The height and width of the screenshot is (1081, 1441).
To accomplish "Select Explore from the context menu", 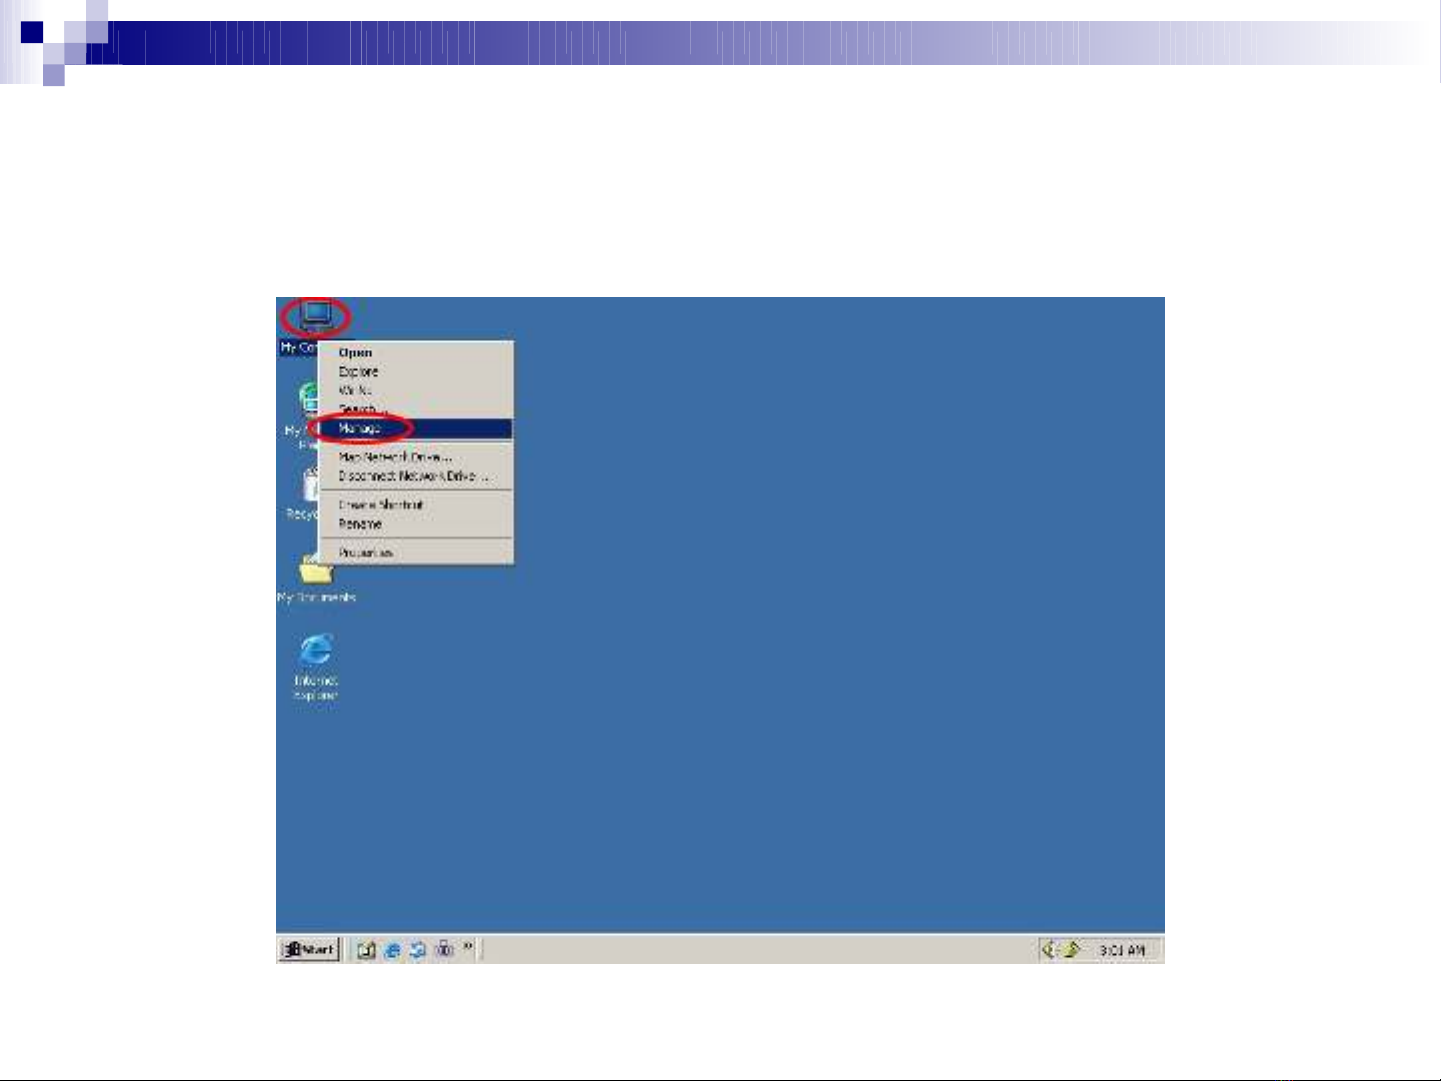I will point(358,372).
